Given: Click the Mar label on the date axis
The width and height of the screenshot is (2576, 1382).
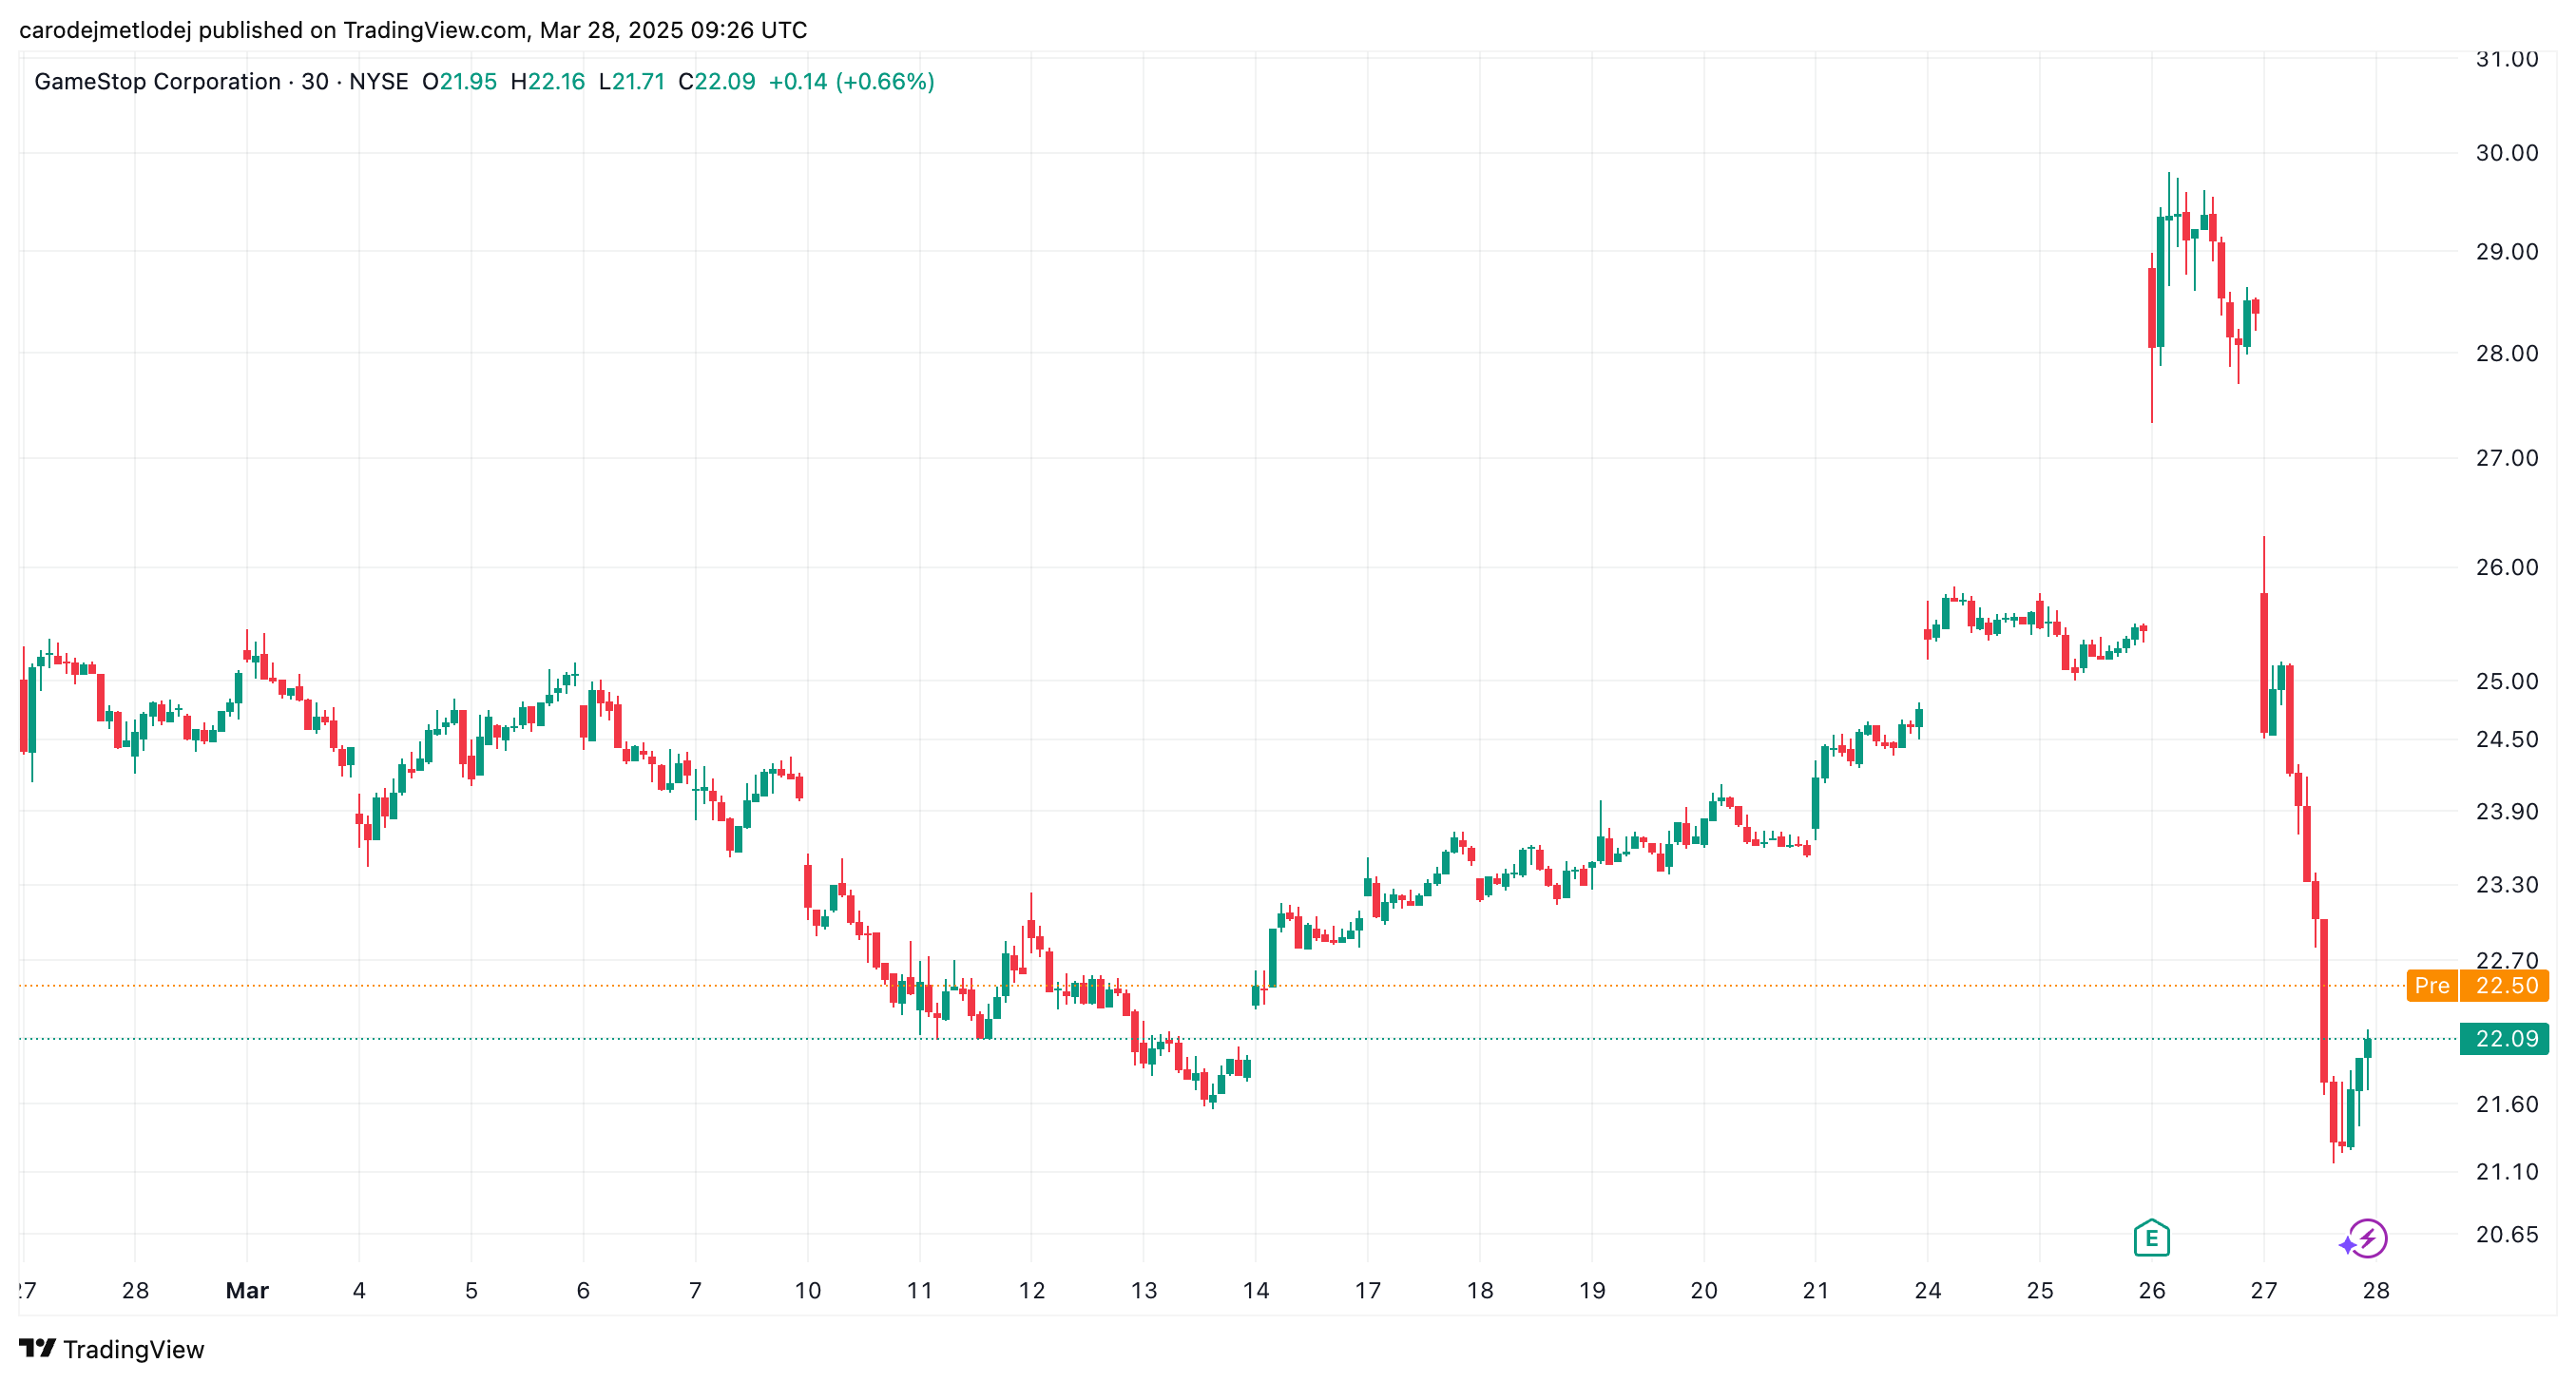Looking at the screenshot, I should [247, 1290].
